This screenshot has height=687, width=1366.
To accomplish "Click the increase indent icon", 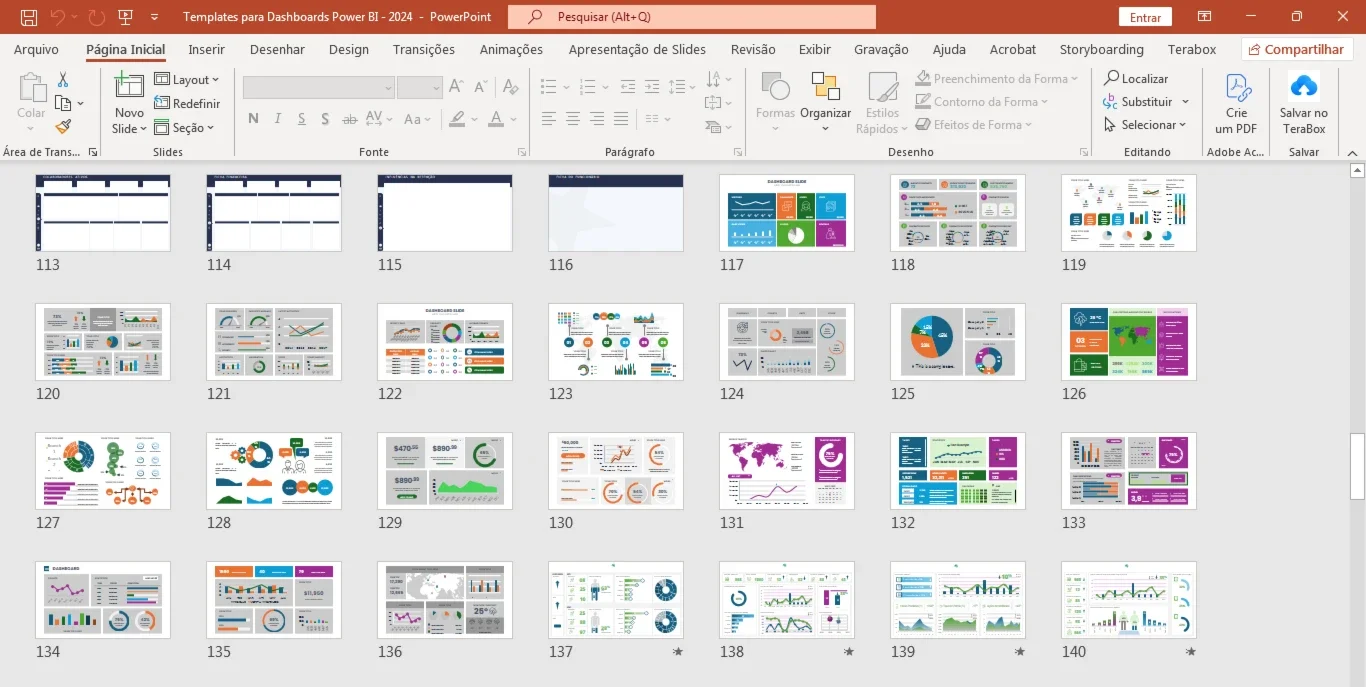I will [x=652, y=87].
